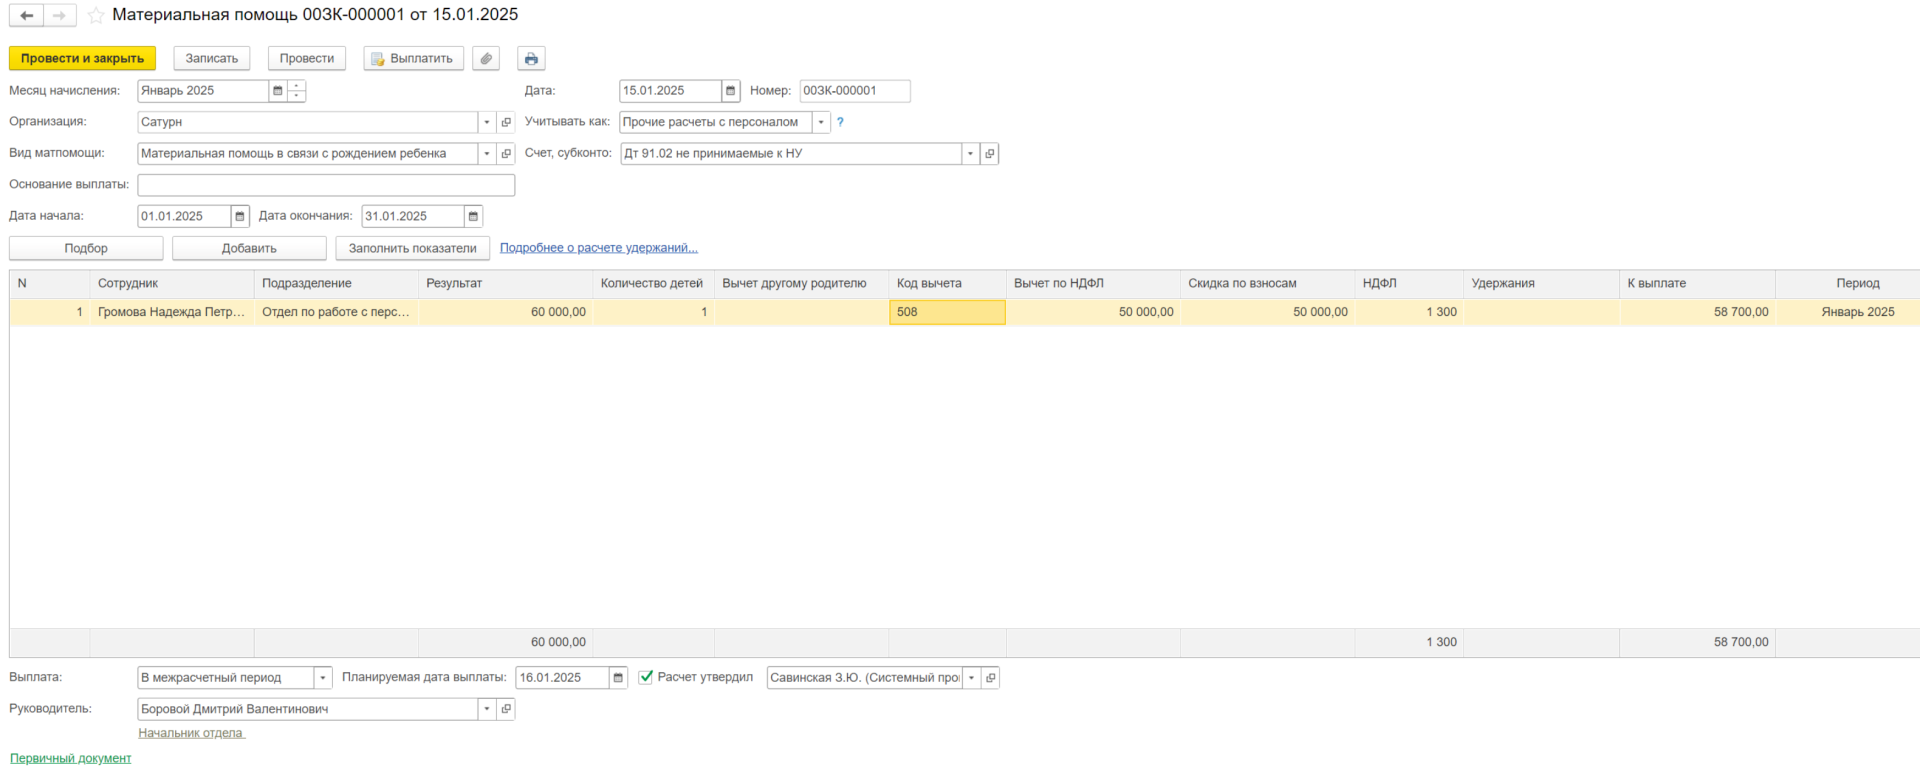Open the Руководитель Боровой record form
This screenshot has height=770, width=1920.
click(506, 709)
